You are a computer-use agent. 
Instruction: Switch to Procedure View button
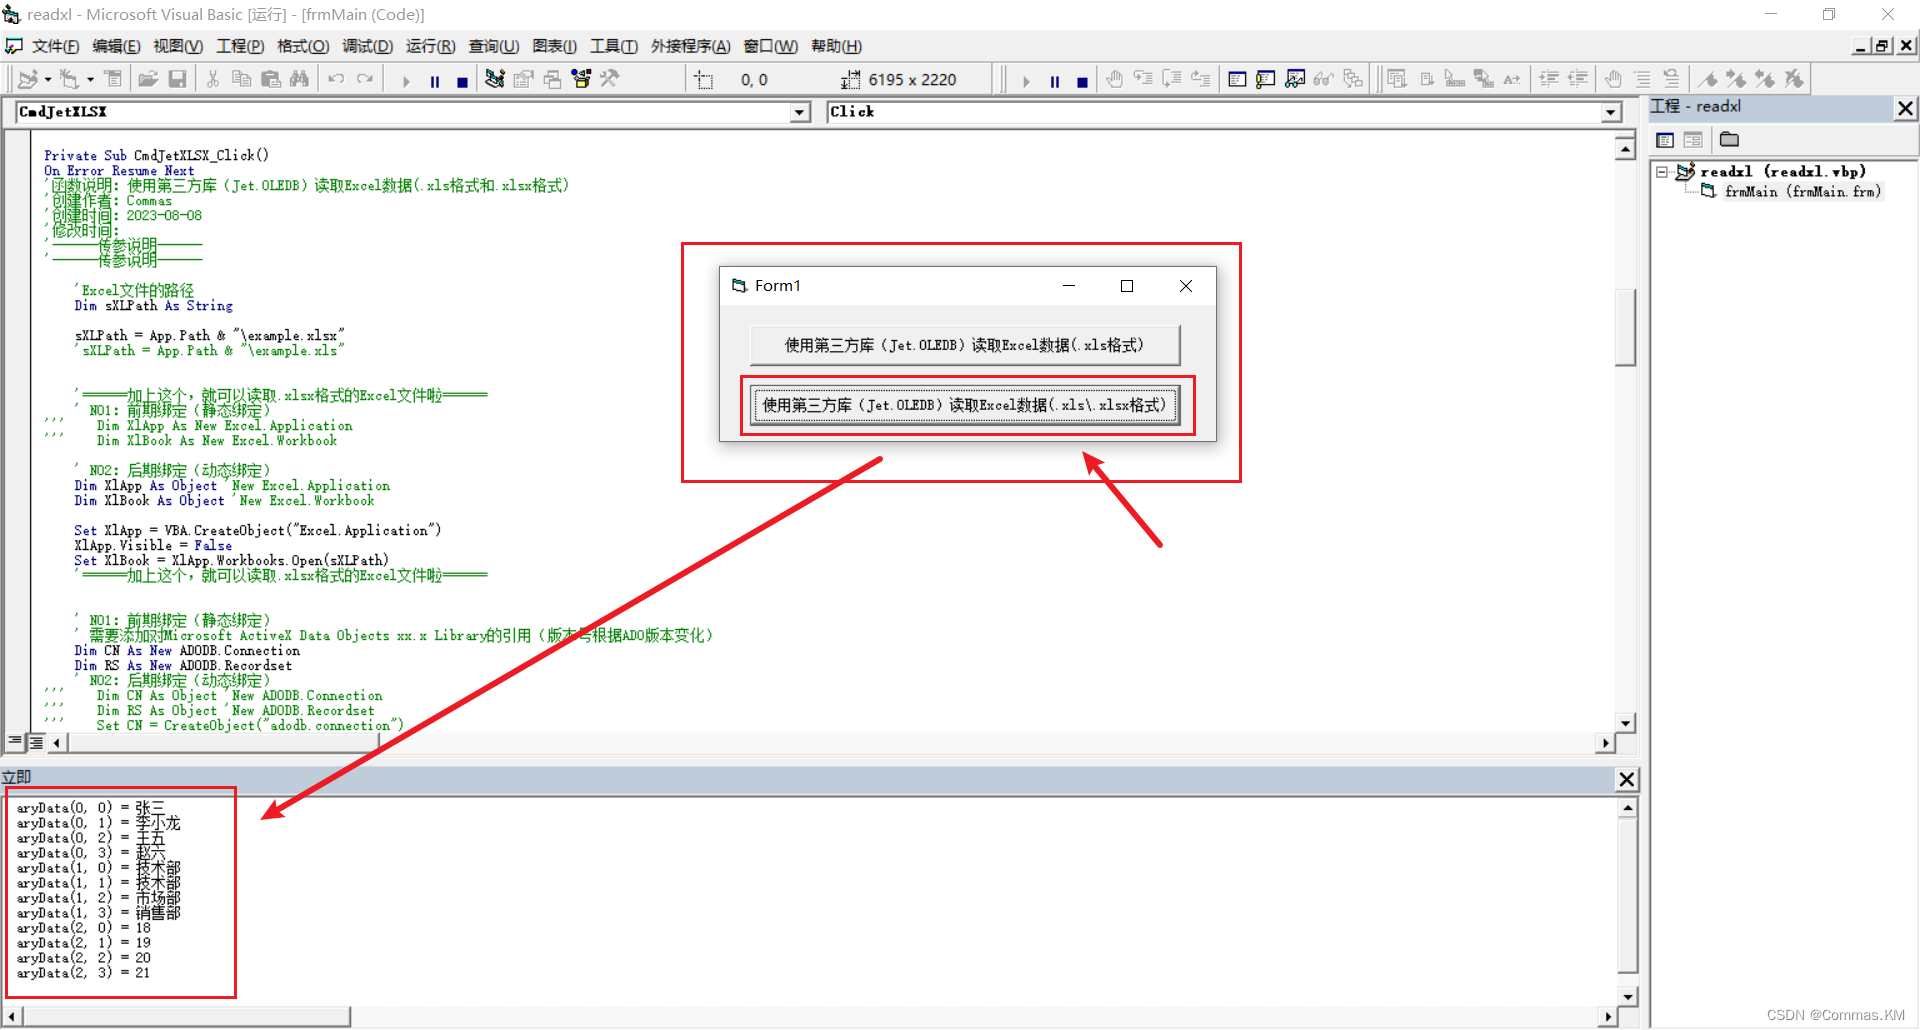(x=15, y=742)
